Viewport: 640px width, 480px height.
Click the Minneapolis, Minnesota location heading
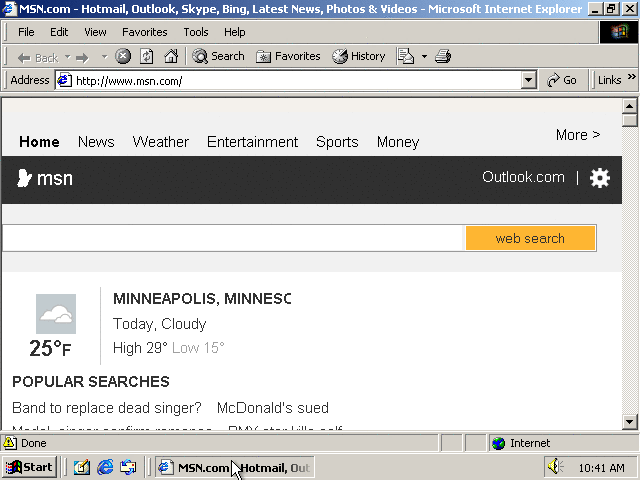(x=202, y=299)
